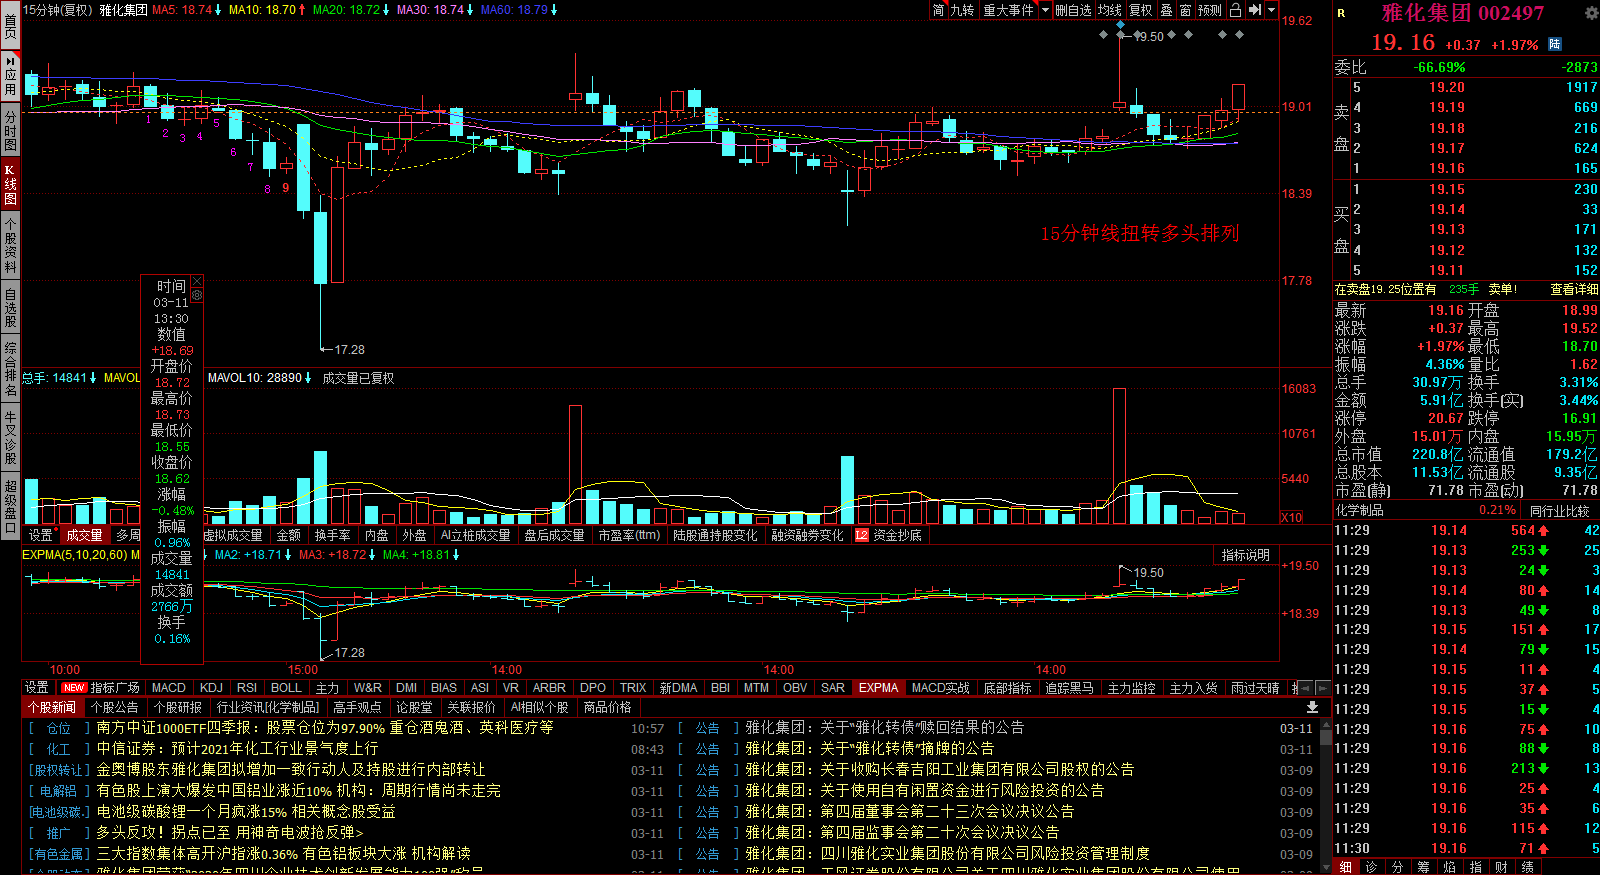Open the indicator bar 设置 settings
Screen dimensions: 1600x875
(x=37, y=688)
